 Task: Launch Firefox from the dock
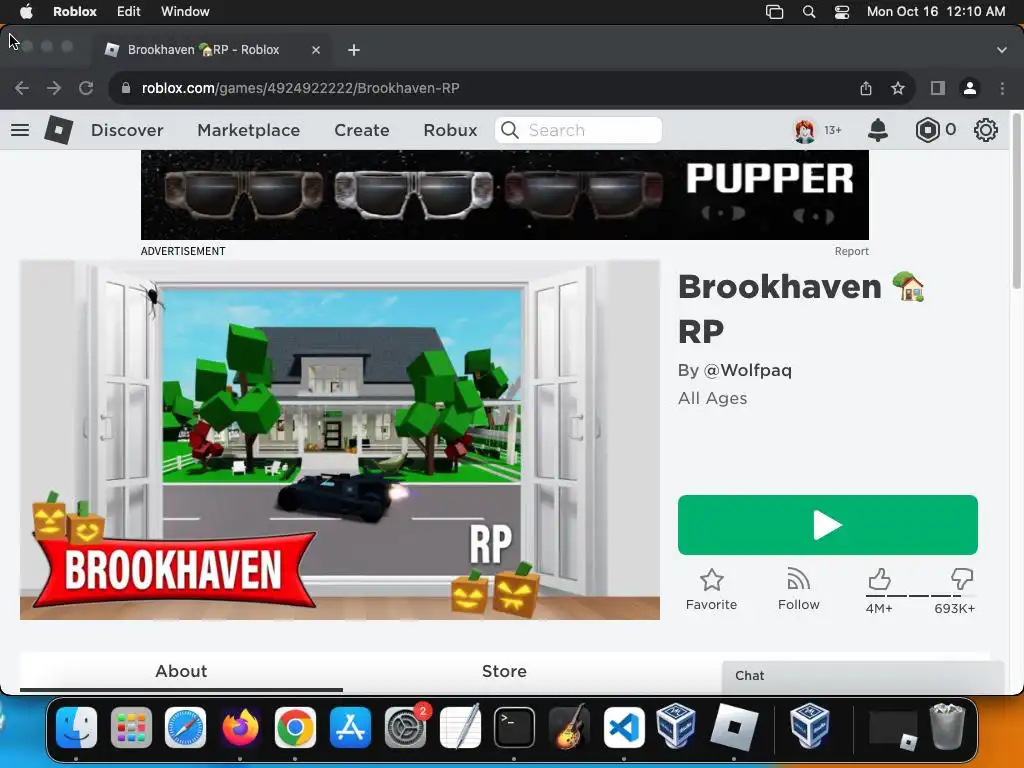coord(240,727)
